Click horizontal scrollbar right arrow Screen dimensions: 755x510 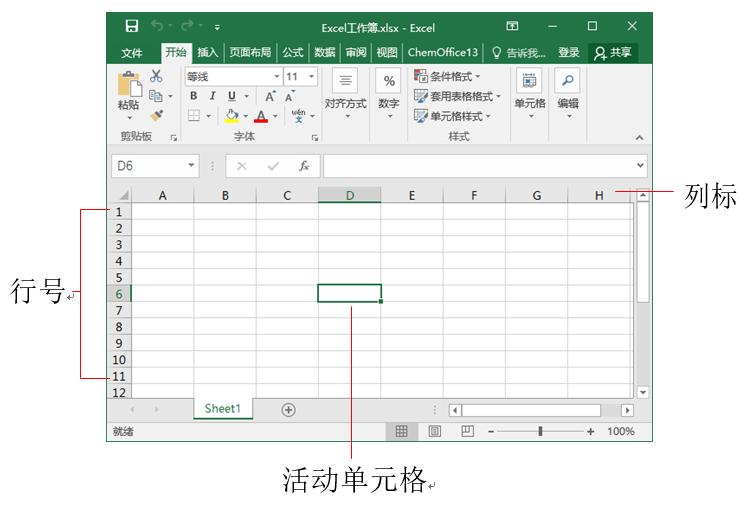point(627,410)
